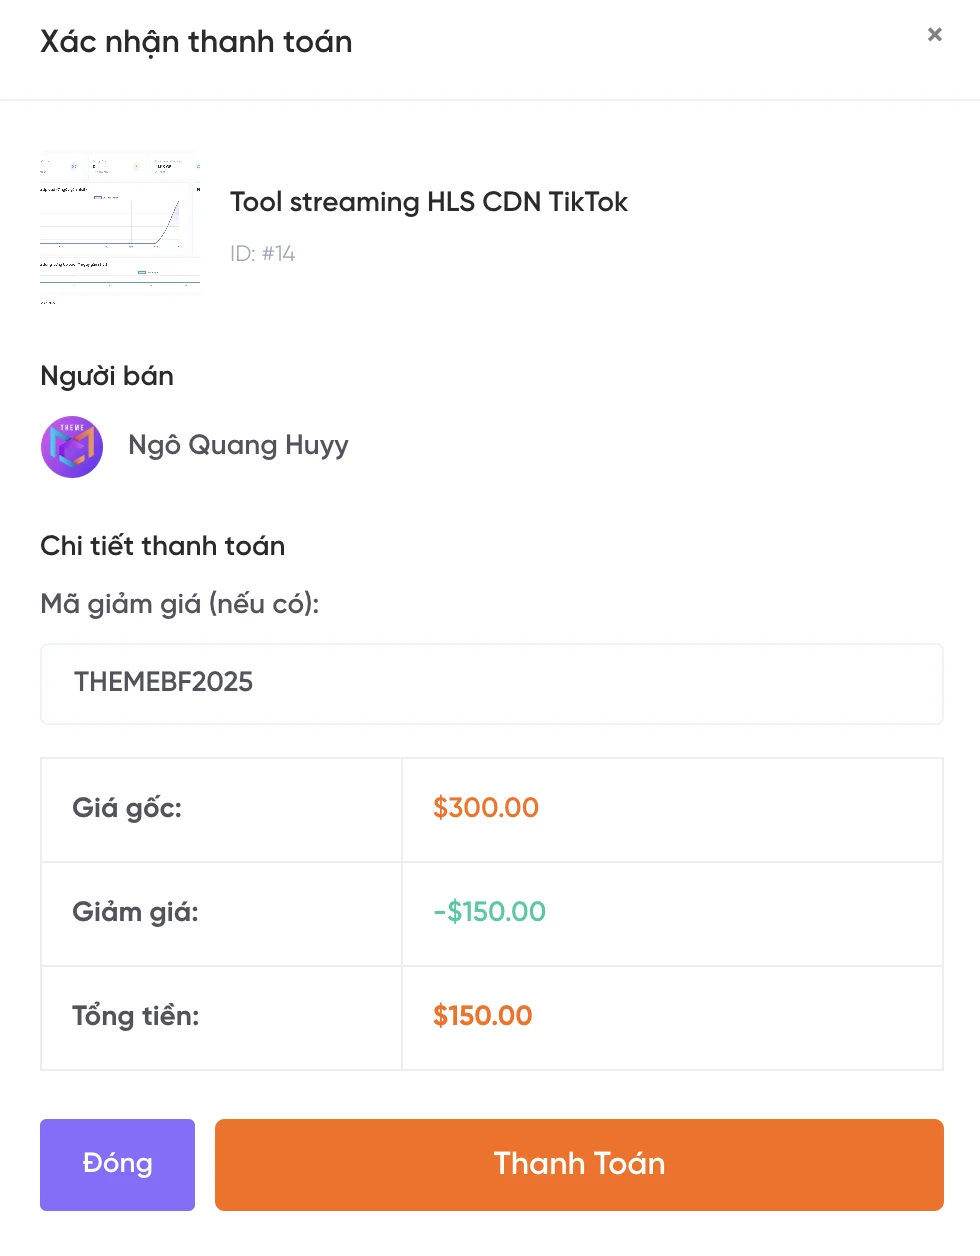
Task: Click the Giá gốc row label
Action: (x=127, y=808)
